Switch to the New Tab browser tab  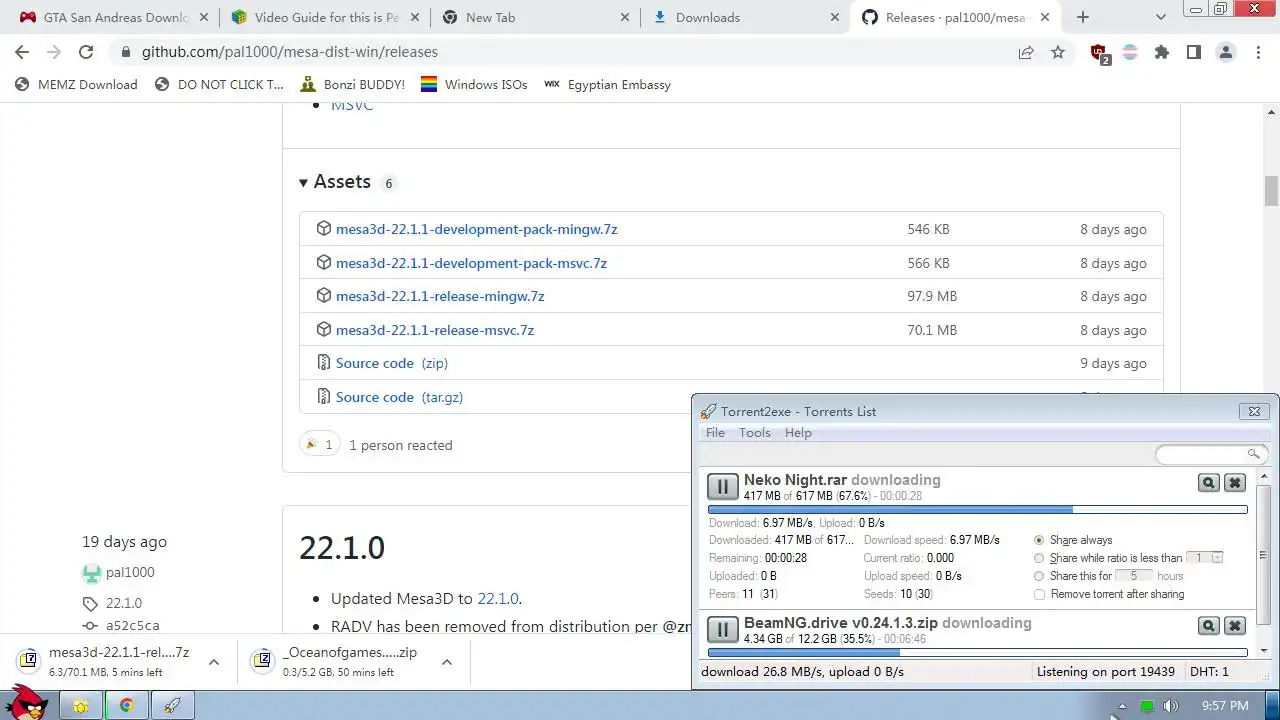(535, 17)
